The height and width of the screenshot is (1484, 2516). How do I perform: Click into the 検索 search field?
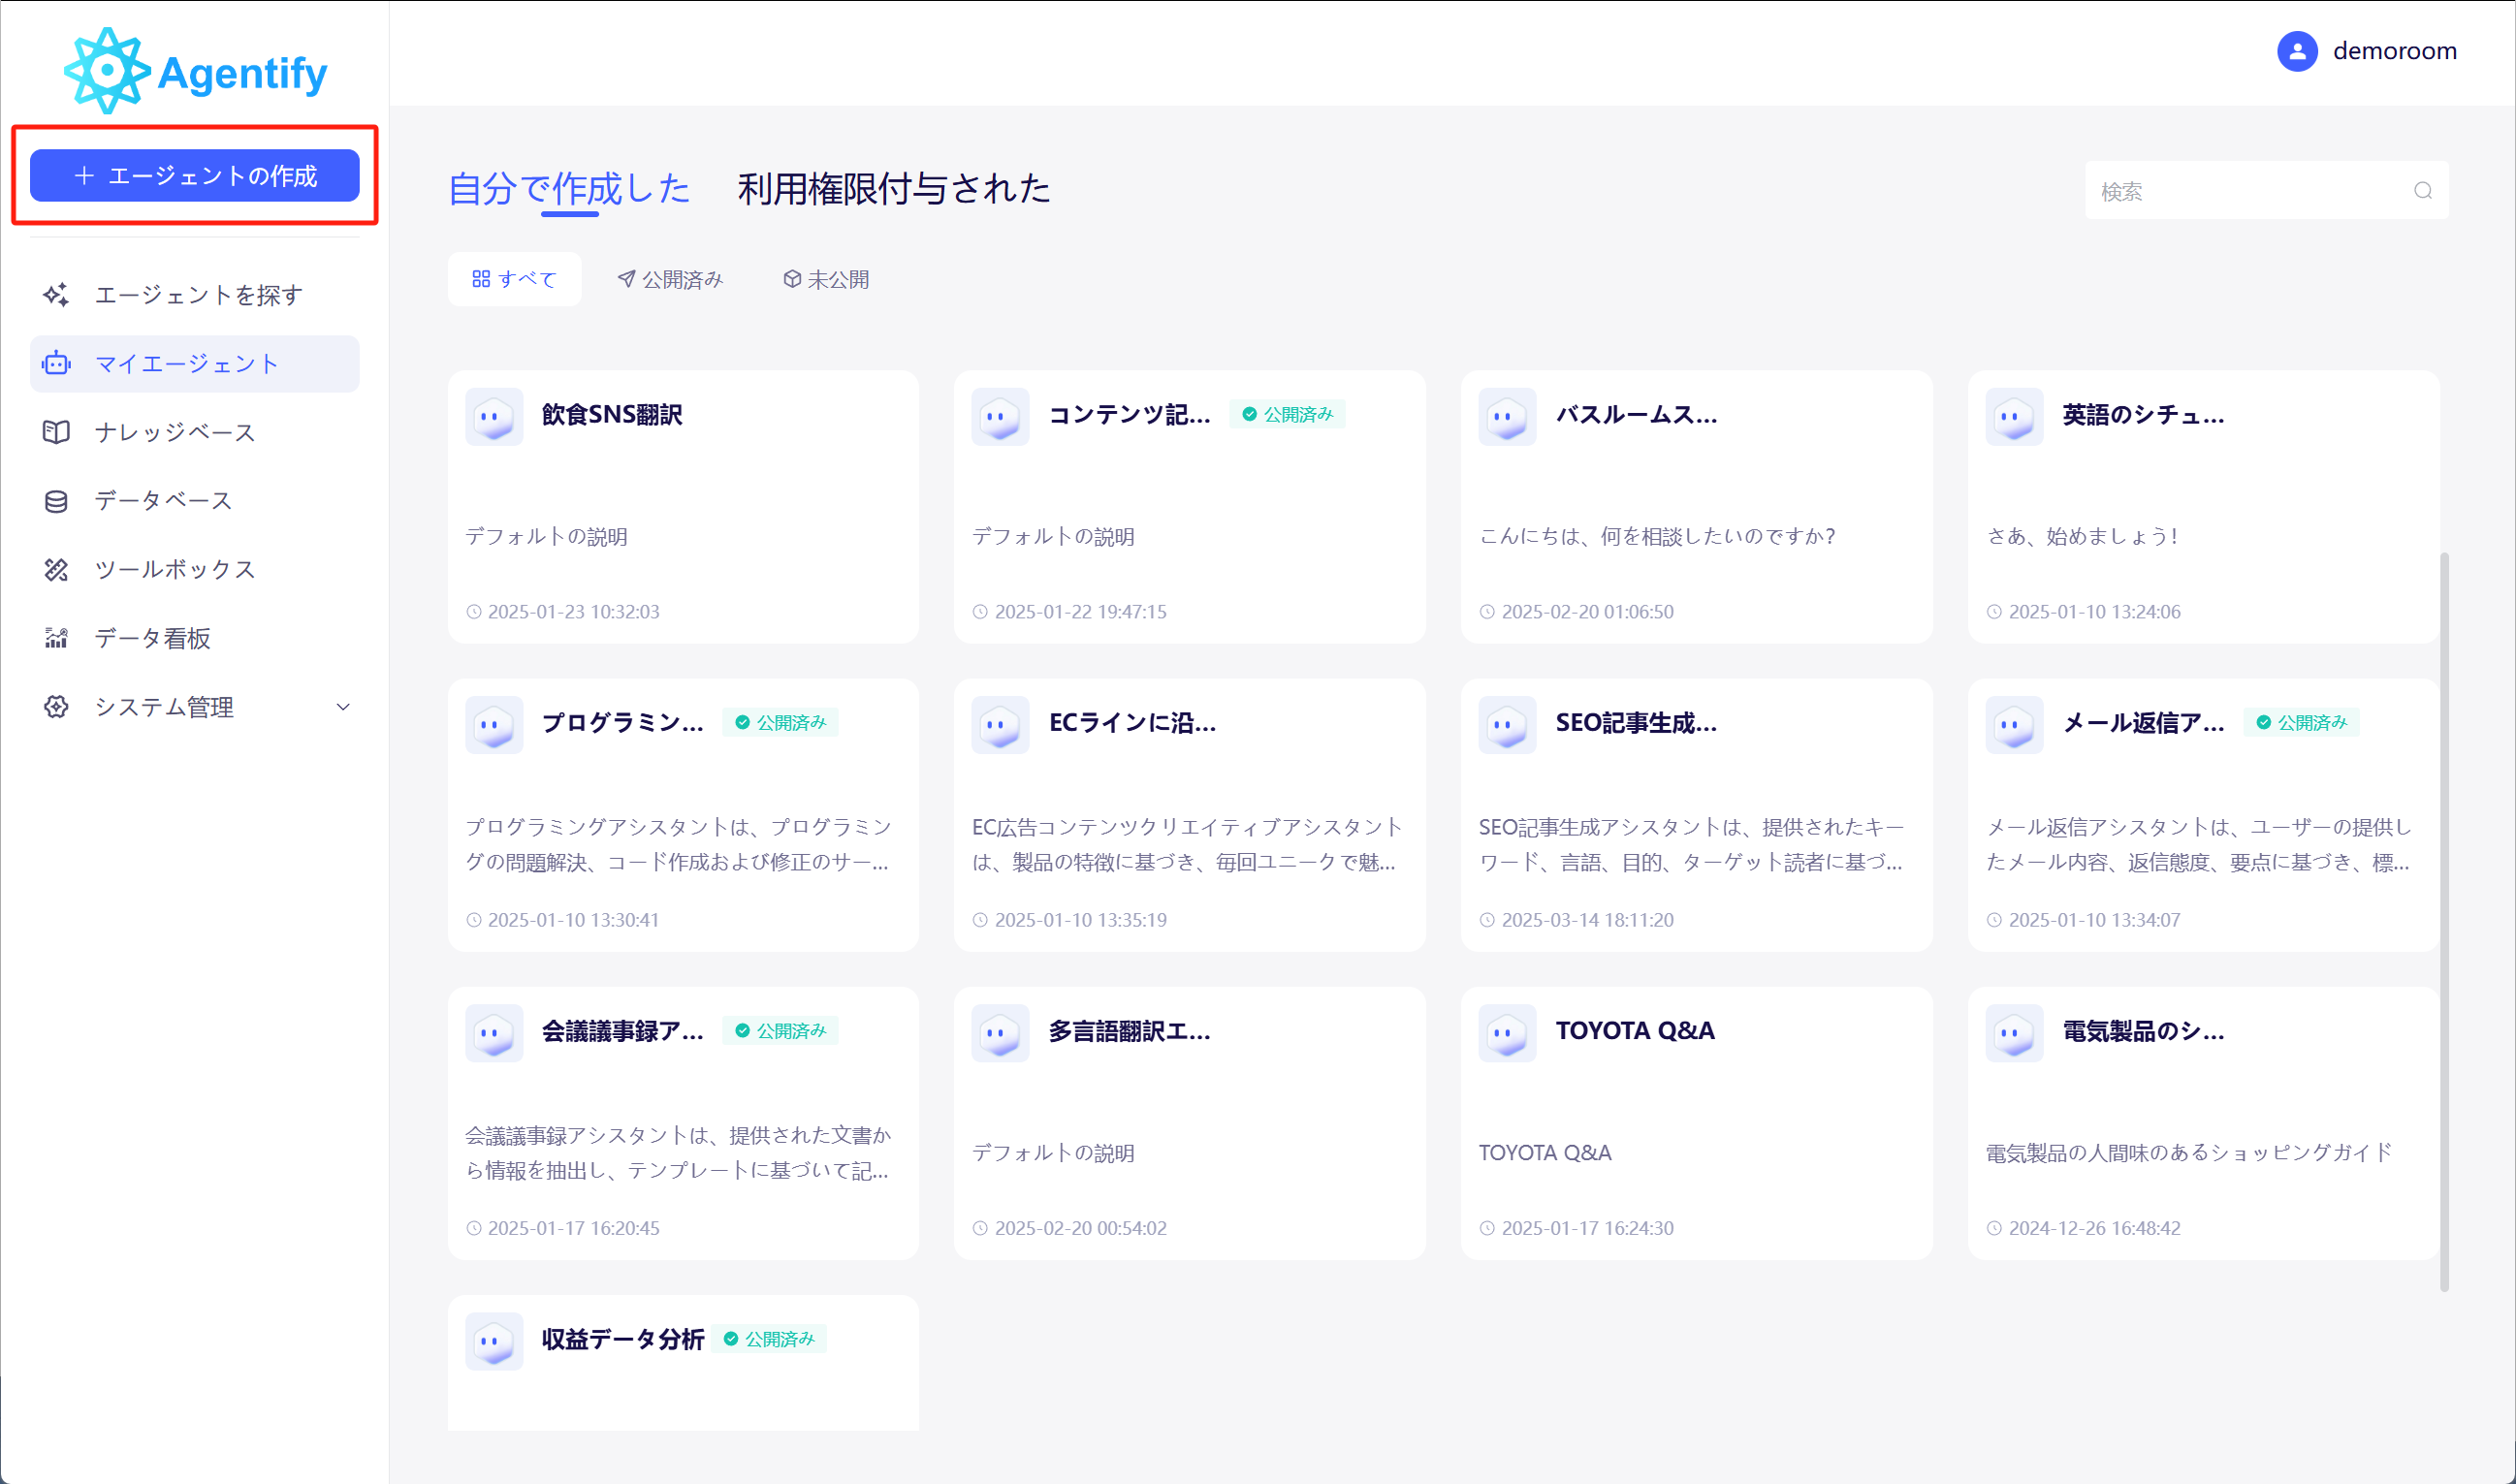pyautogui.click(x=2250, y=191)
